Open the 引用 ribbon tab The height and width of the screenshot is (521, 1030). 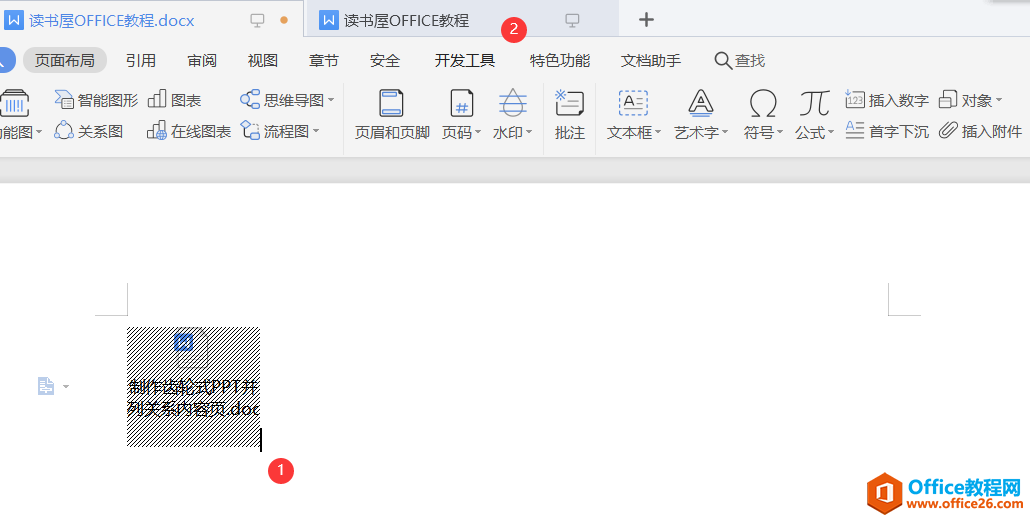pyautogui.click(x=141, y=60)
